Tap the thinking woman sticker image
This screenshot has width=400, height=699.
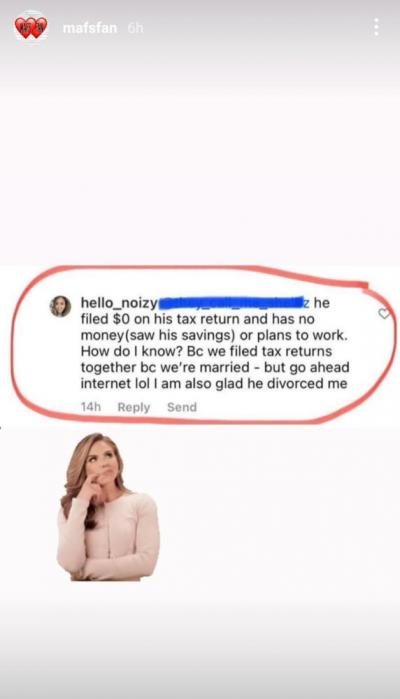tap(108, 506)
